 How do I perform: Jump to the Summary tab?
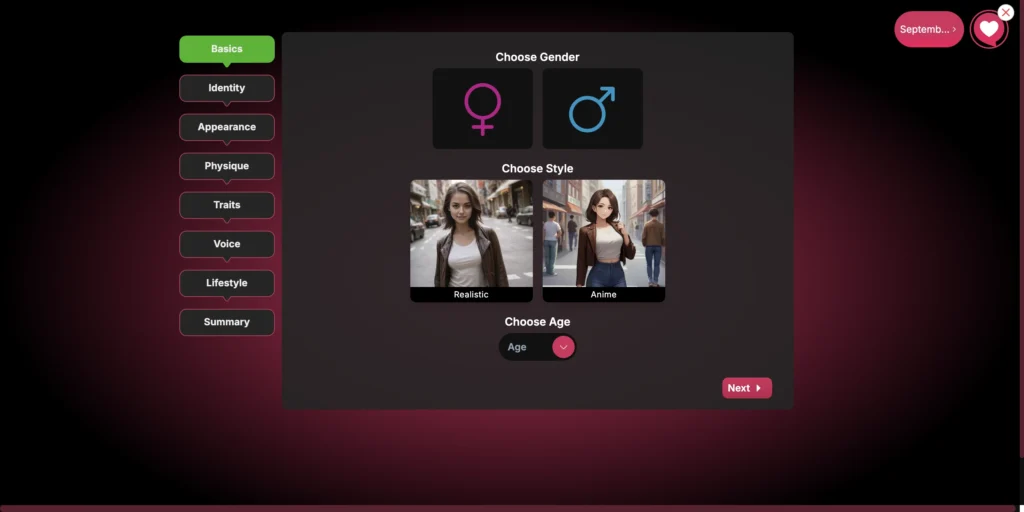click(x=227, y=322)
